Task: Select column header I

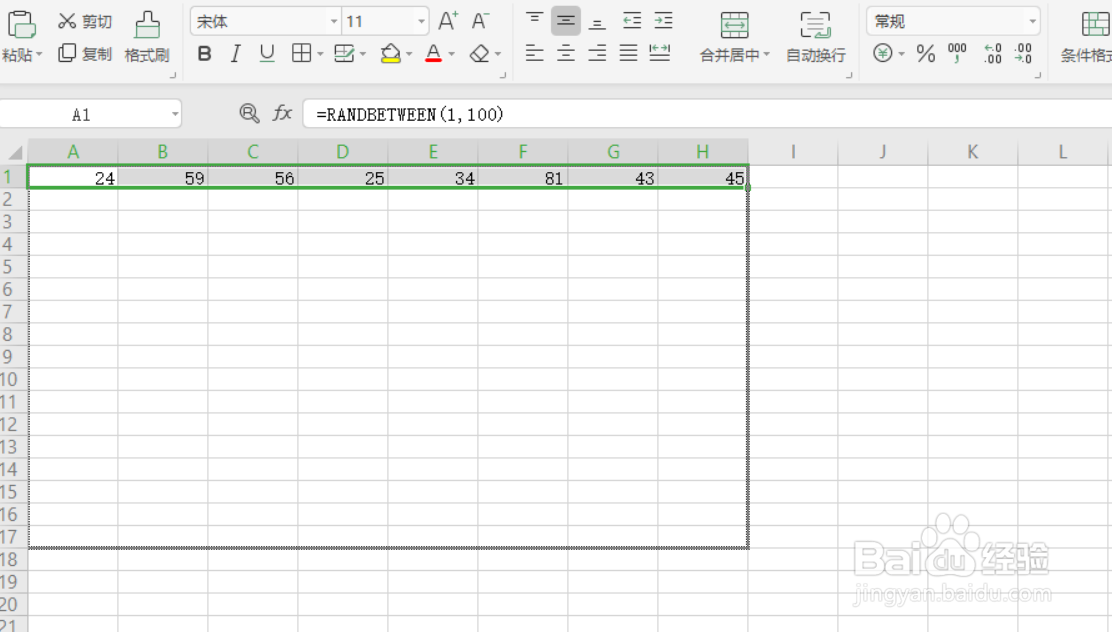Action: pos(793,152)
